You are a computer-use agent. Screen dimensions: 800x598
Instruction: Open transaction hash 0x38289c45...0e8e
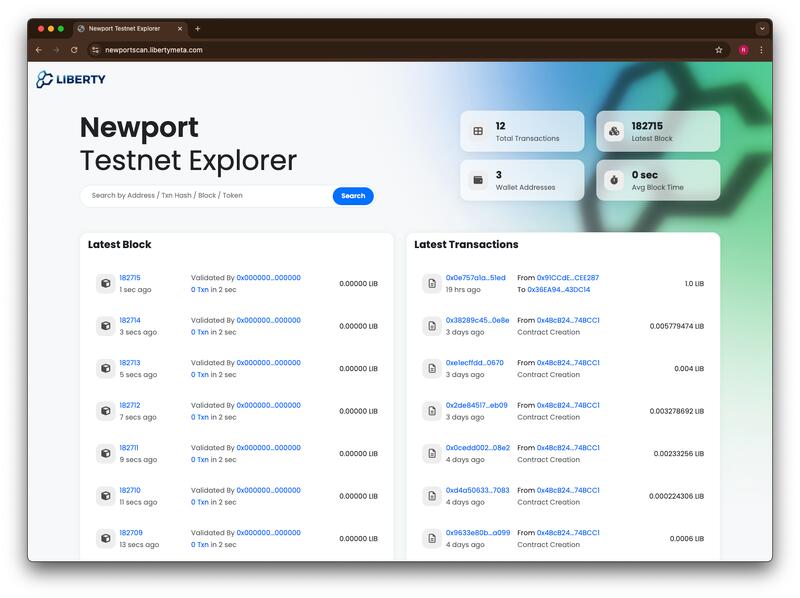(478, 320)
